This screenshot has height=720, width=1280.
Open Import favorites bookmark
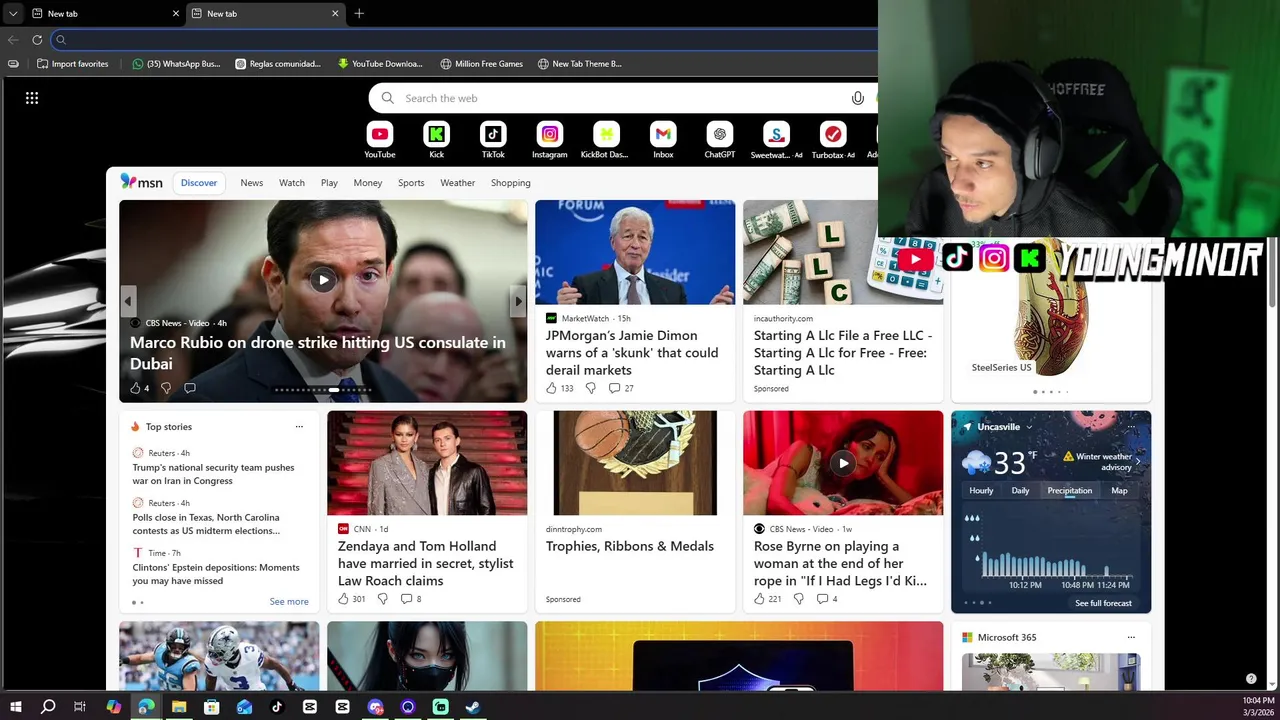(x=72, y=64)
